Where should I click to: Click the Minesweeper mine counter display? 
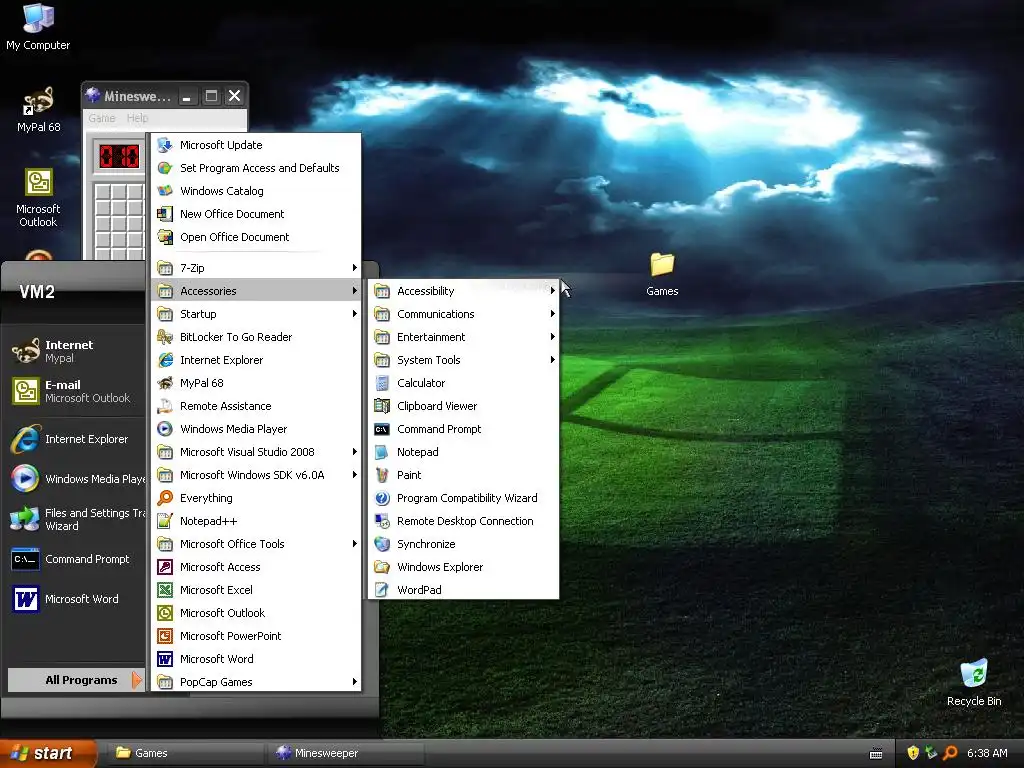(119, 156)
